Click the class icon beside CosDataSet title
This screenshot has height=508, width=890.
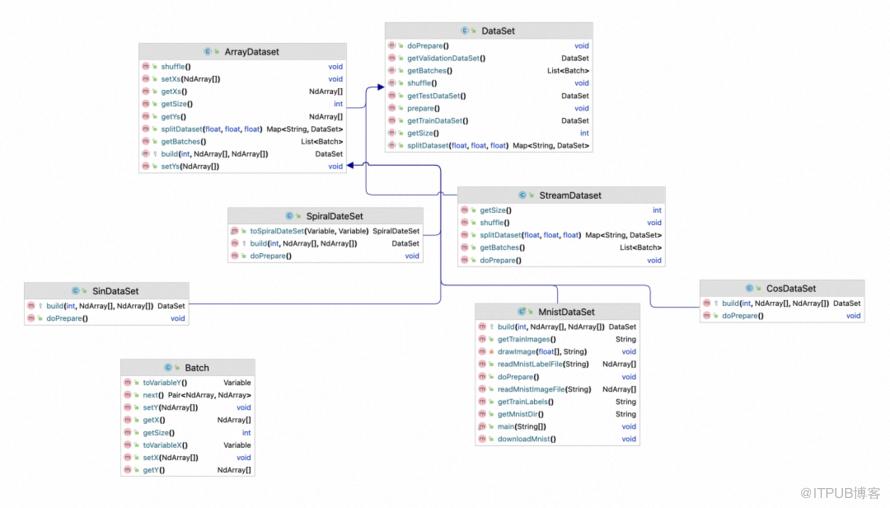[750, 288]
